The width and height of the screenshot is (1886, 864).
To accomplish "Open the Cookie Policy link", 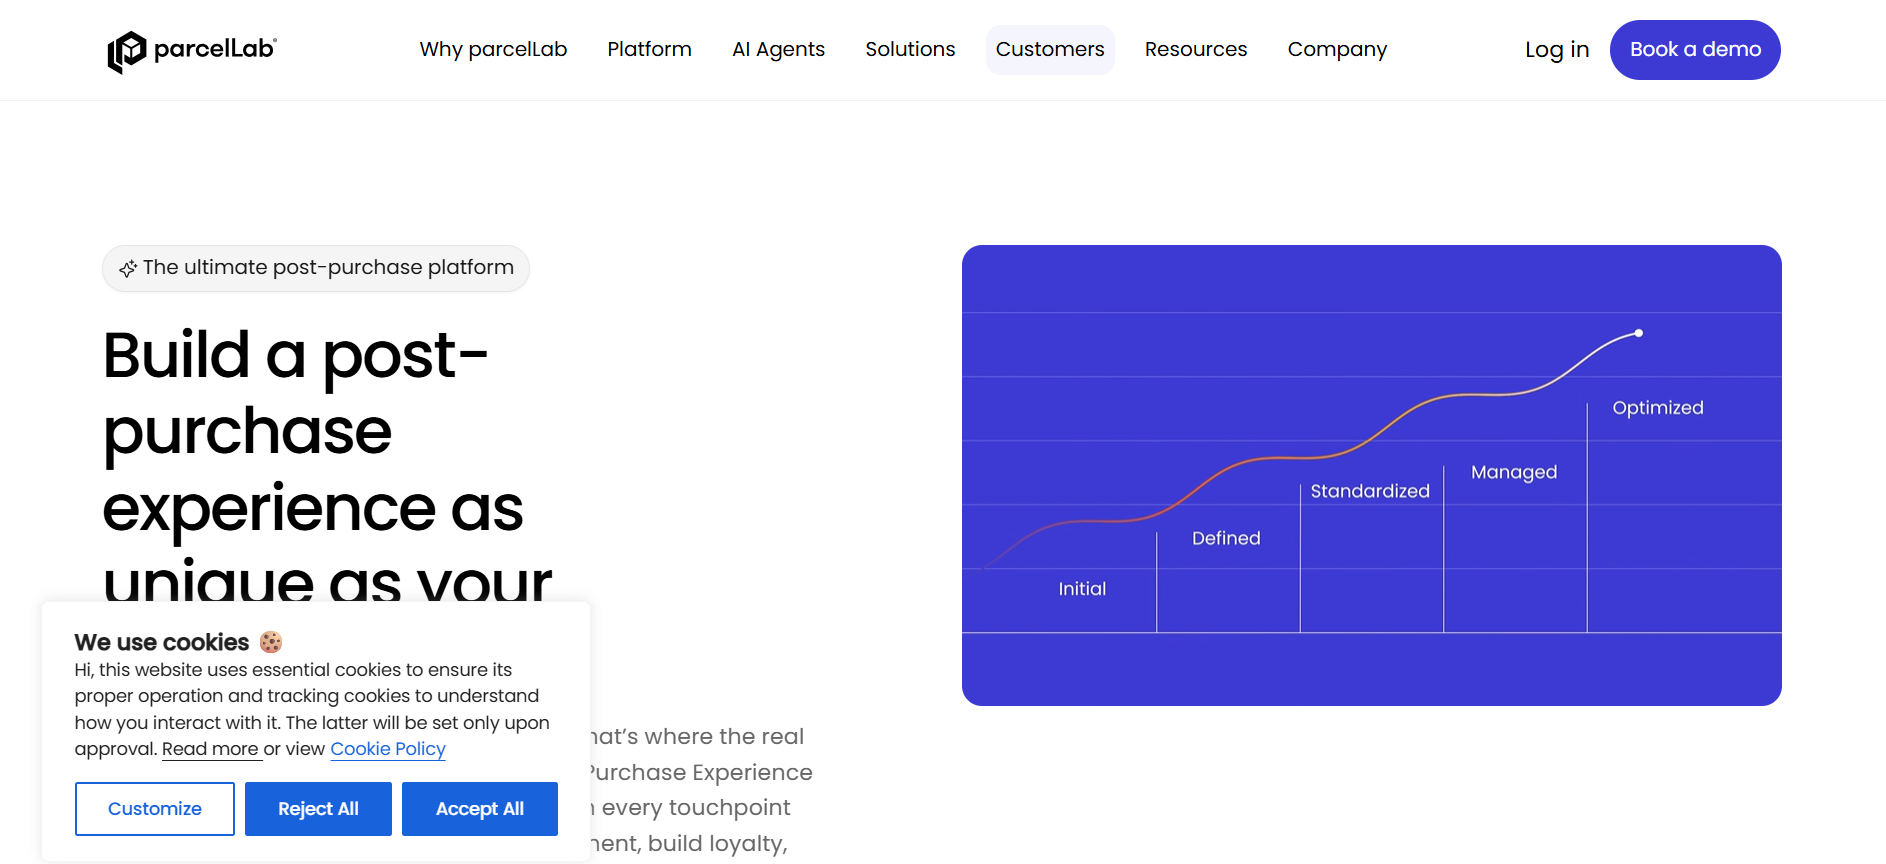I will 388,749.
